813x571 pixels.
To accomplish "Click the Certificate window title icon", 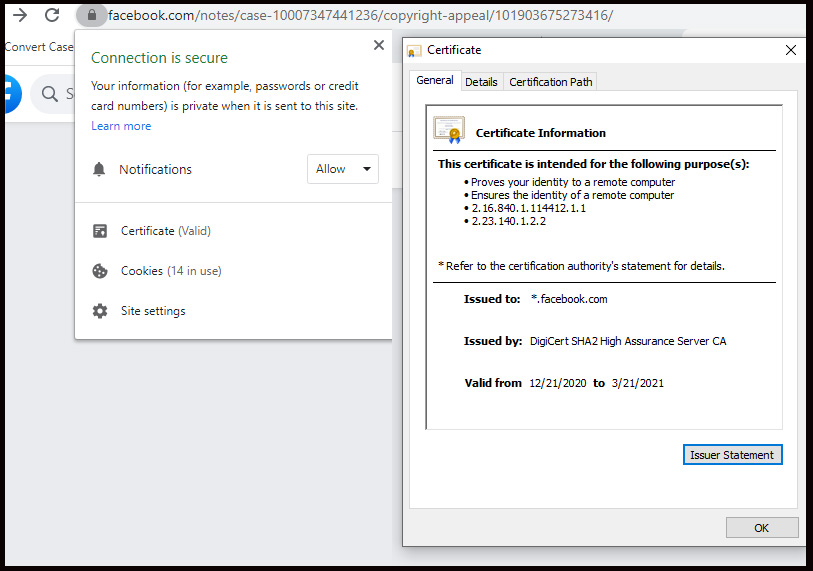I will click(x=414, y=51).
